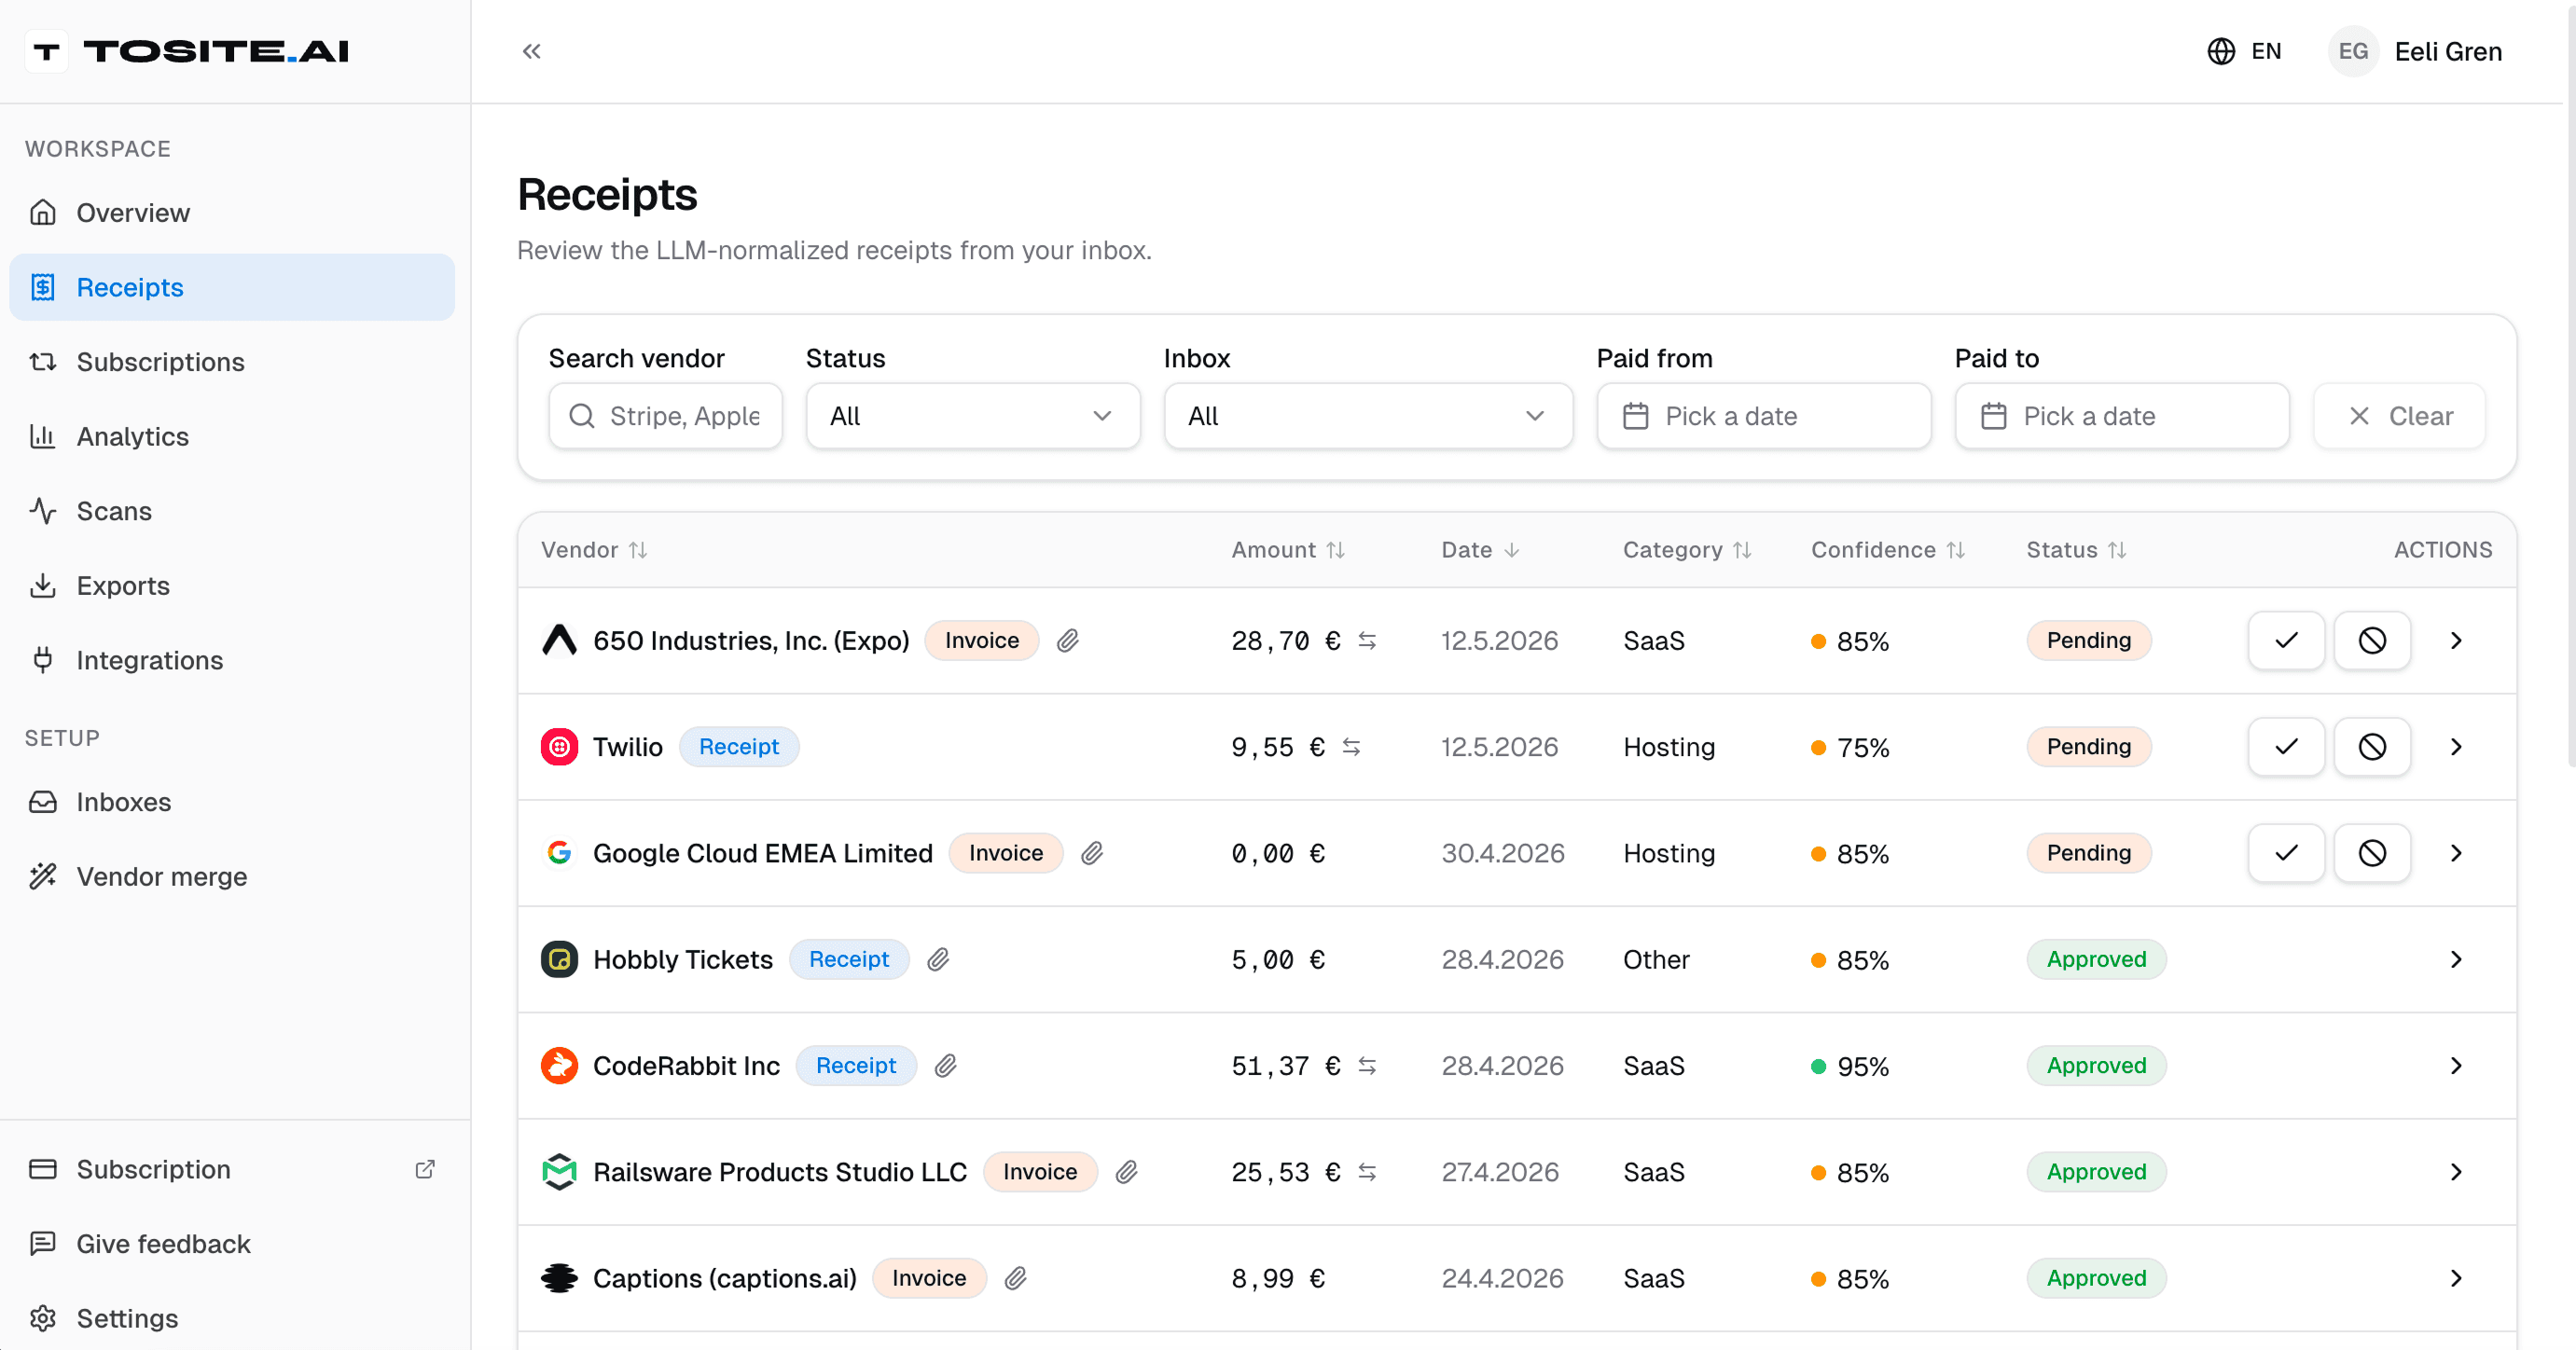
Task: Open the Status filter dropdown
Action: [972, 416]
